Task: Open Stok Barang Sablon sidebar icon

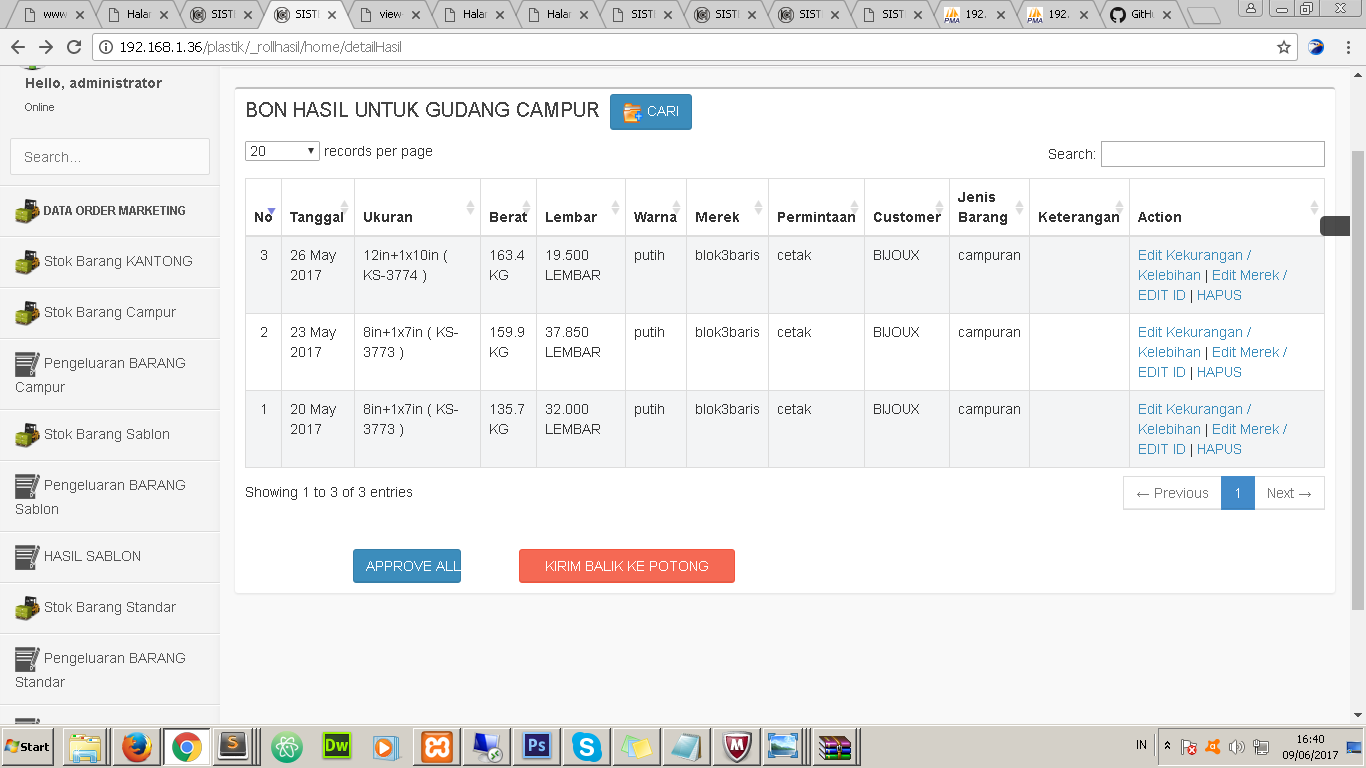Action: (x=27, y=435)
